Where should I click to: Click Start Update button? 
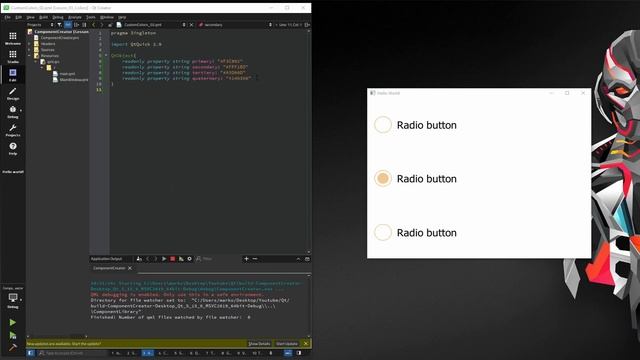287,344
